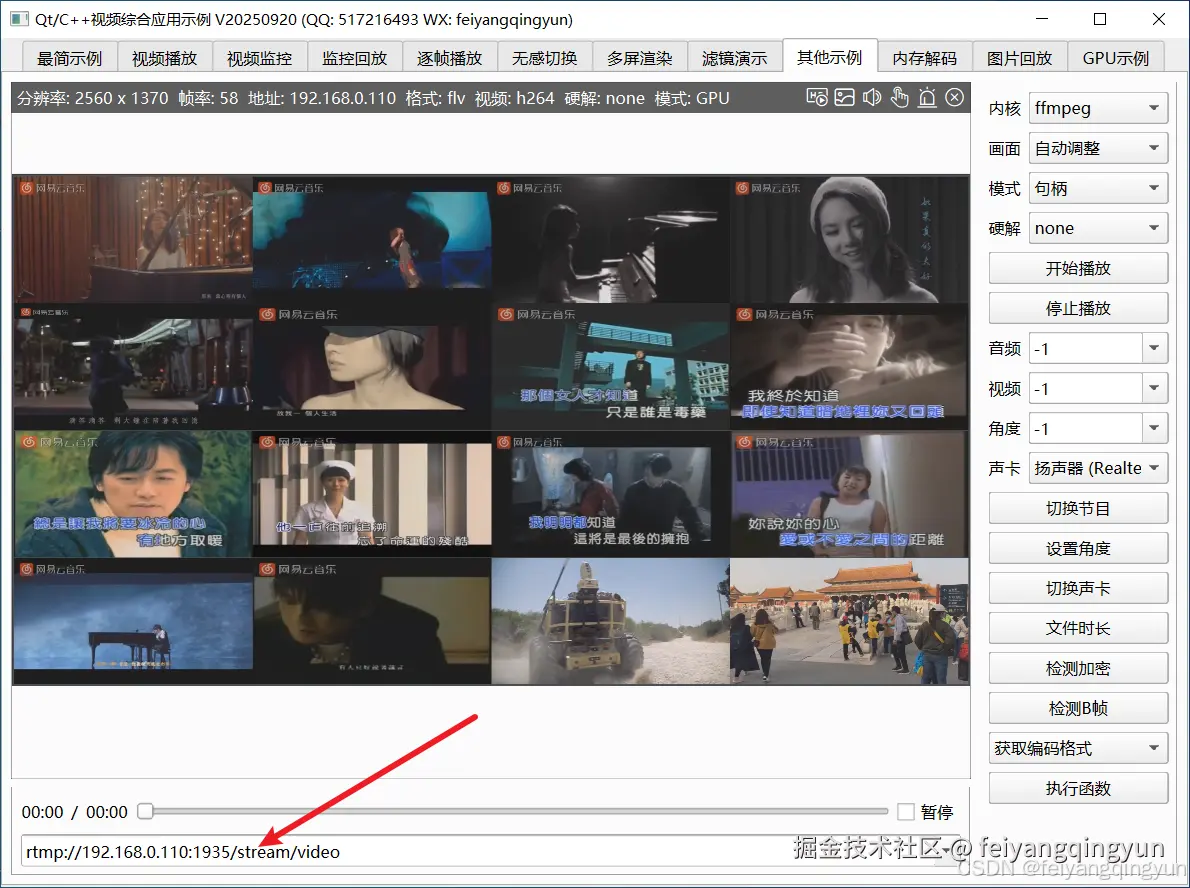The height and width of the screenshot is (888, 1190).
Task: Switch to the GPU示例 tab
Action: pyautogui.click(x=1116, y=58)
